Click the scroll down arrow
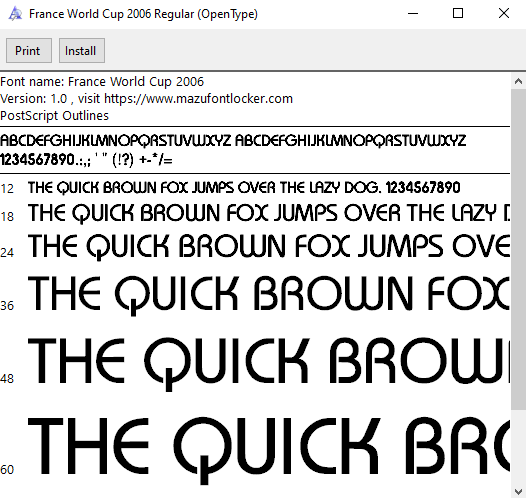Viewport: 526px width, 498px height. (518, 492)
